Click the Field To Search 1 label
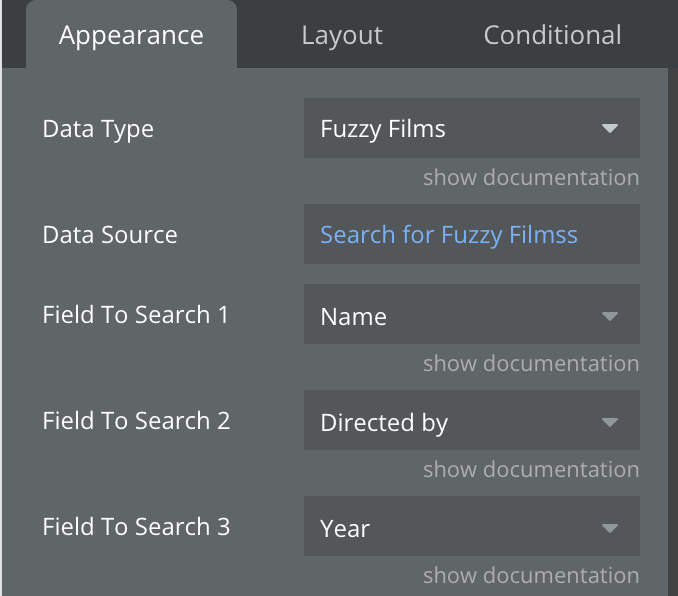 click(x=136, y=315)
